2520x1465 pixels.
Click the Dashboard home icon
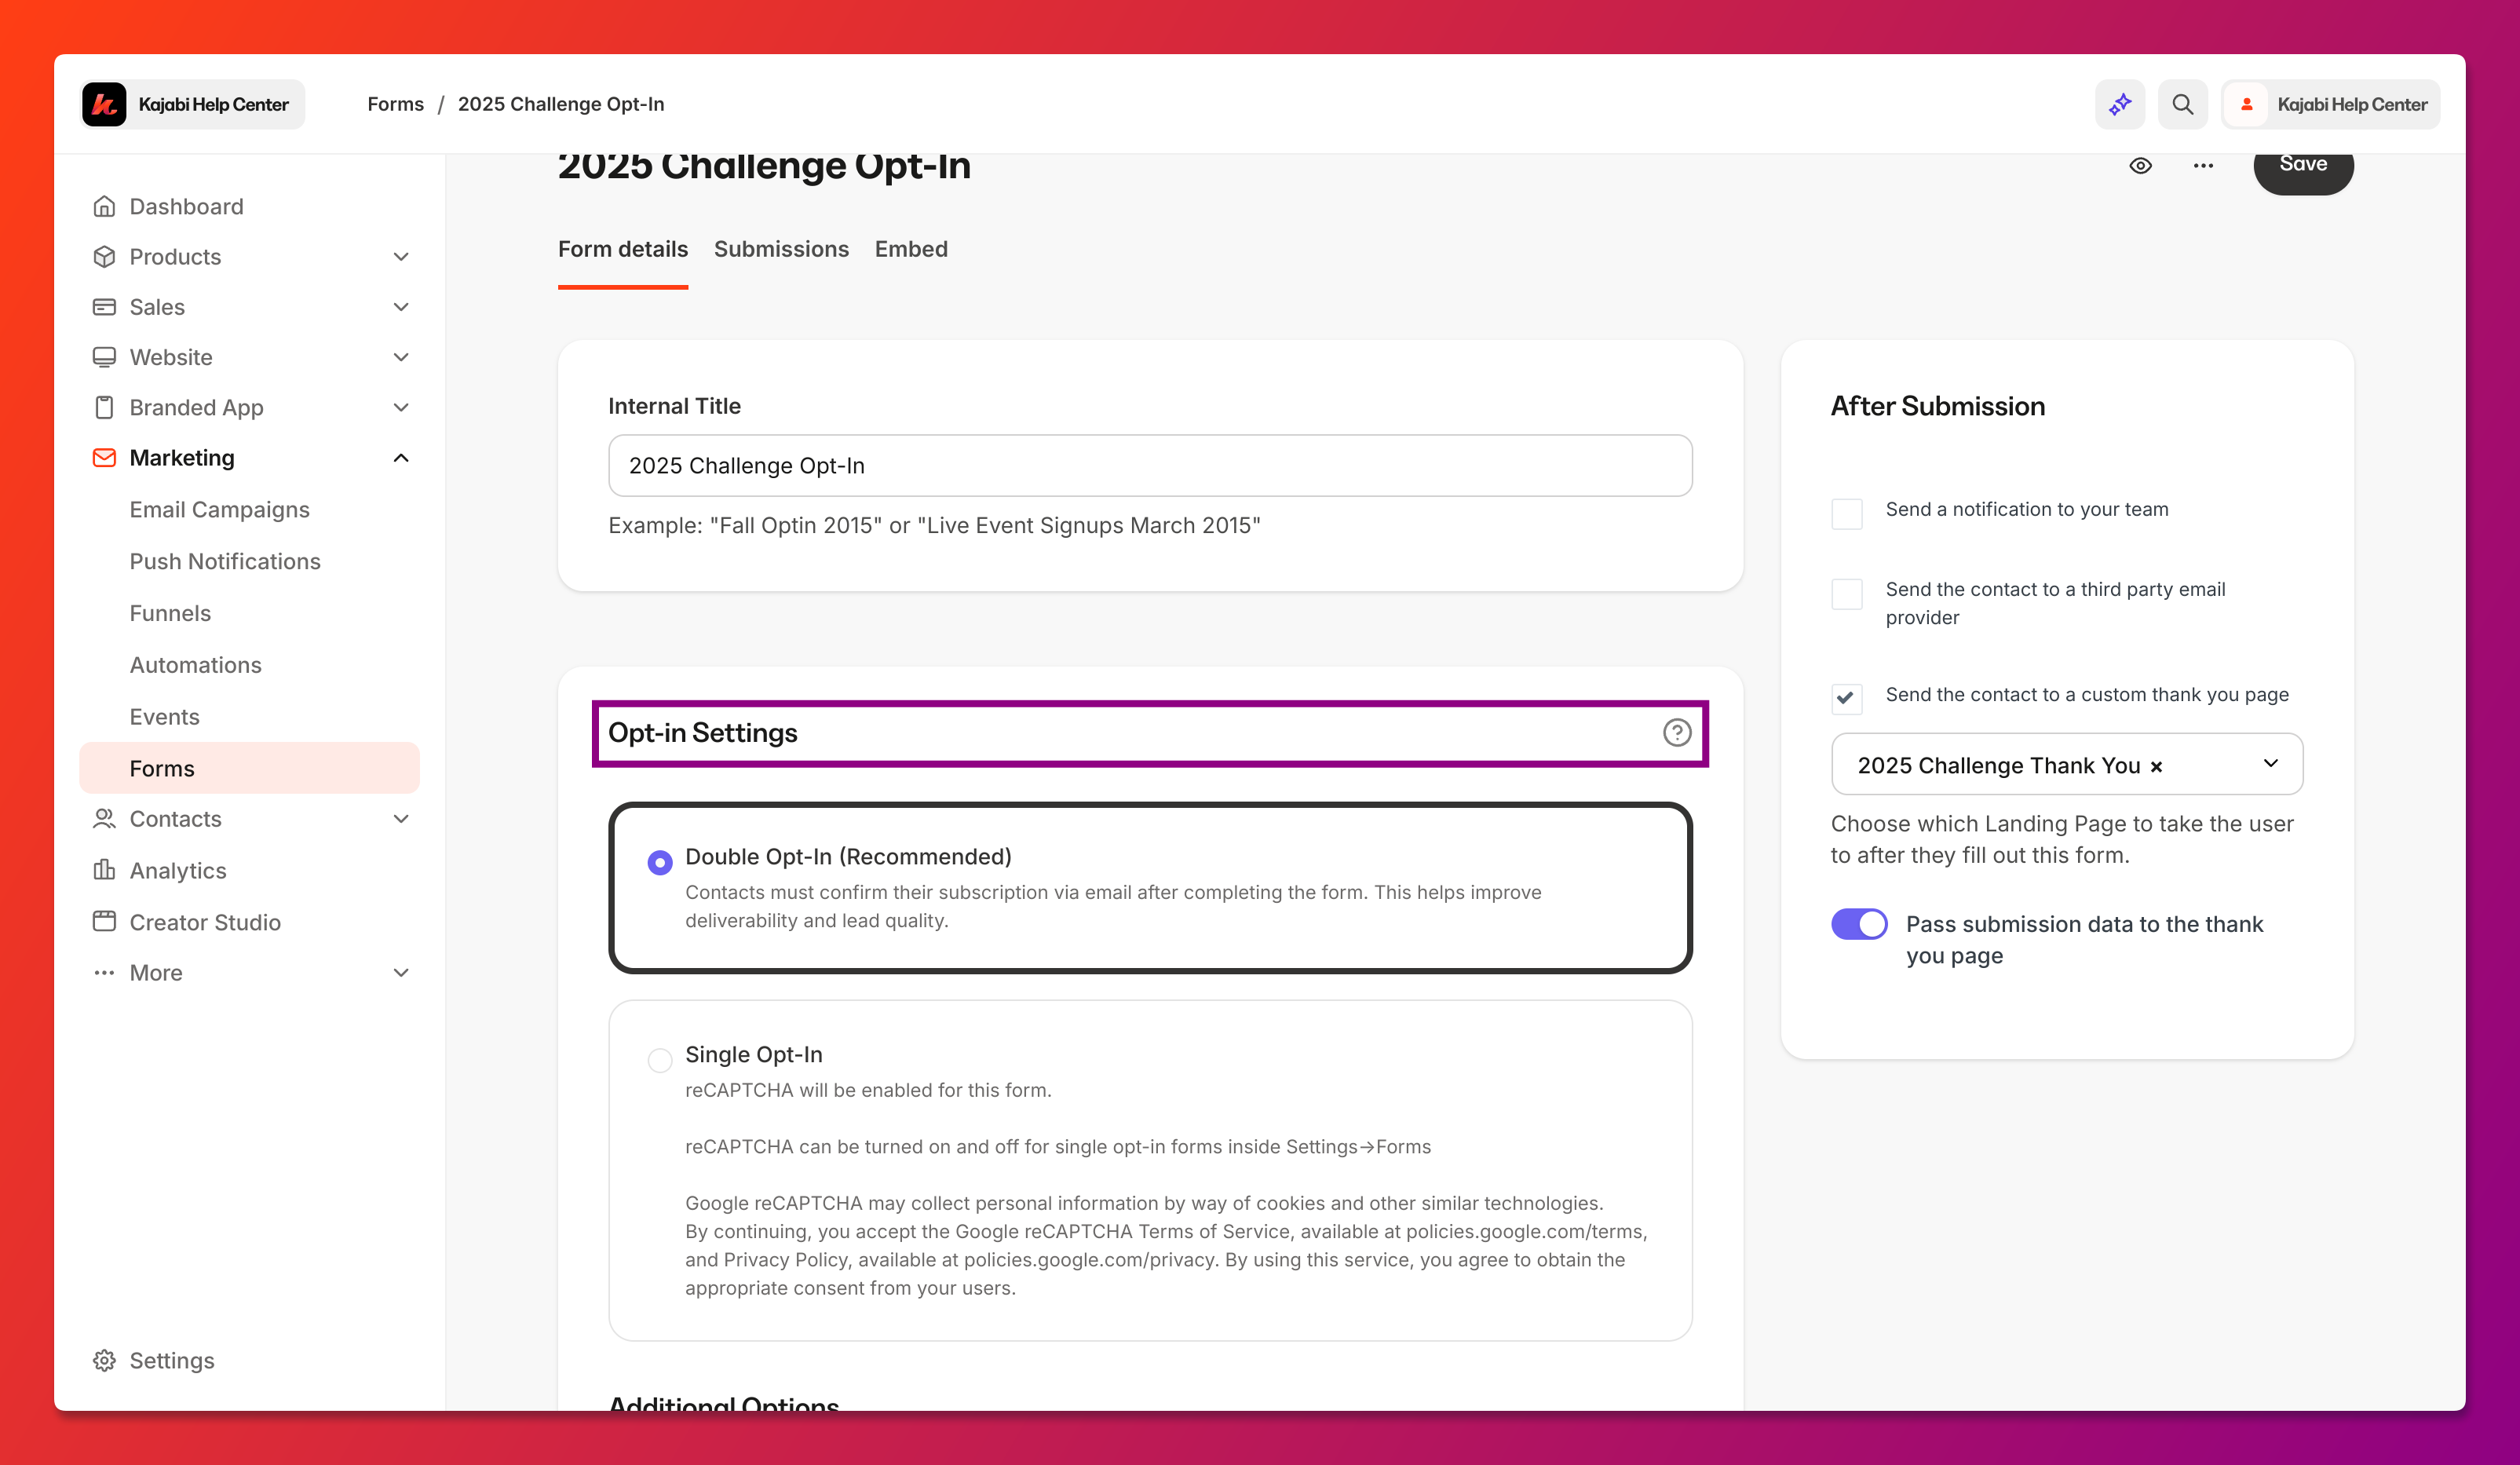pos(104,207)
